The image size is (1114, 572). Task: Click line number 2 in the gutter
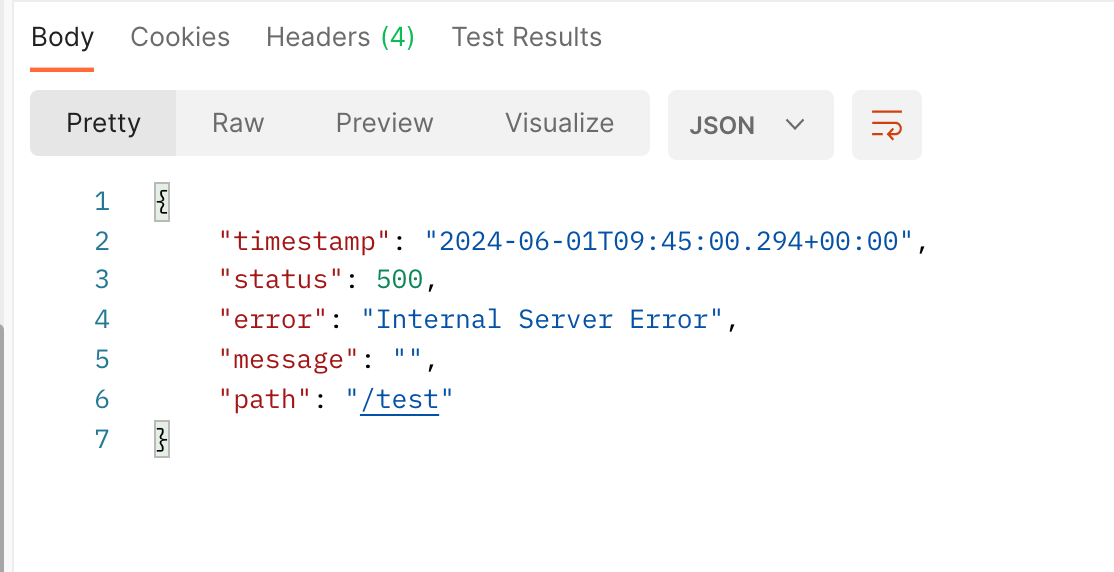[102, 242]
